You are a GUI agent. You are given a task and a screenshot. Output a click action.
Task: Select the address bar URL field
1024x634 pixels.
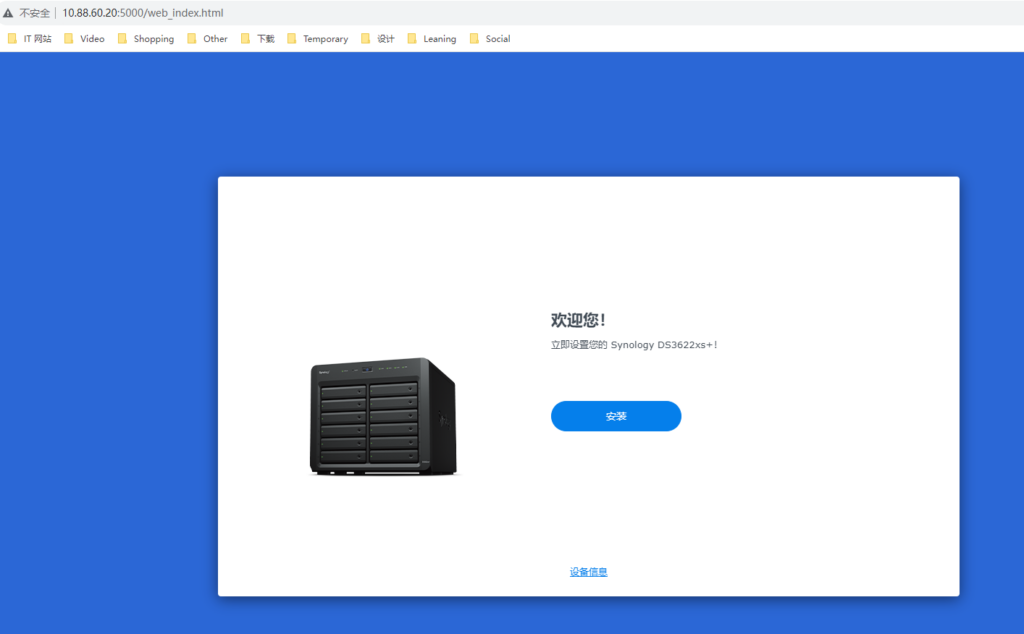point(143,13)
